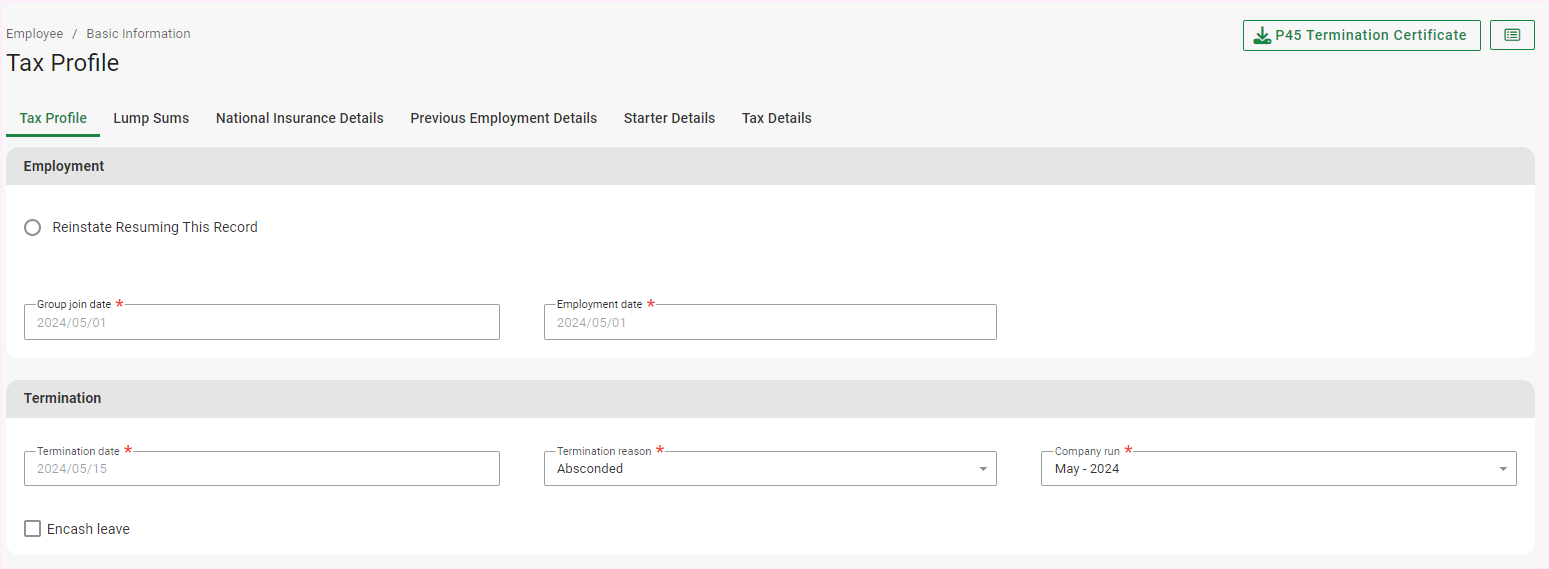Click the Termination date field
Image resolution: width=1549 pixels, height=569 pixels.
point(261,468)
